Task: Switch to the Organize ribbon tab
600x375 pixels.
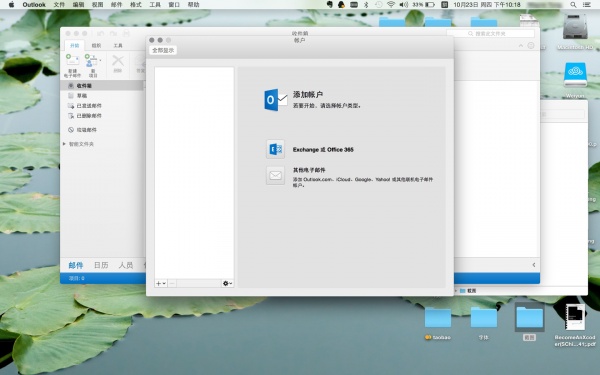Action: coord(96,46)
